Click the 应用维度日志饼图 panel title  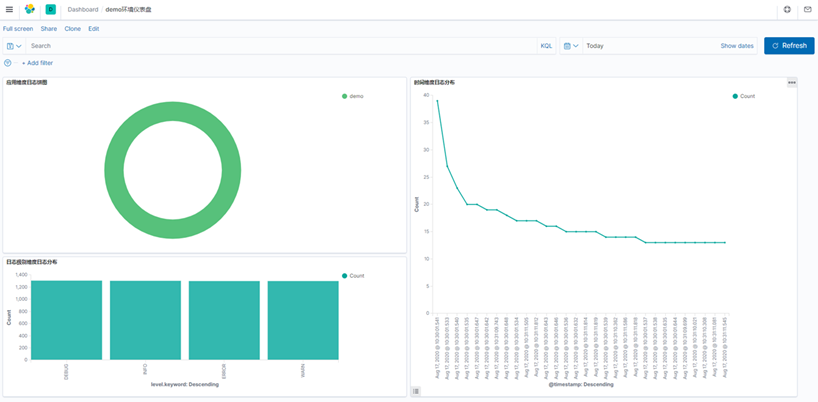tap(27, 82)
